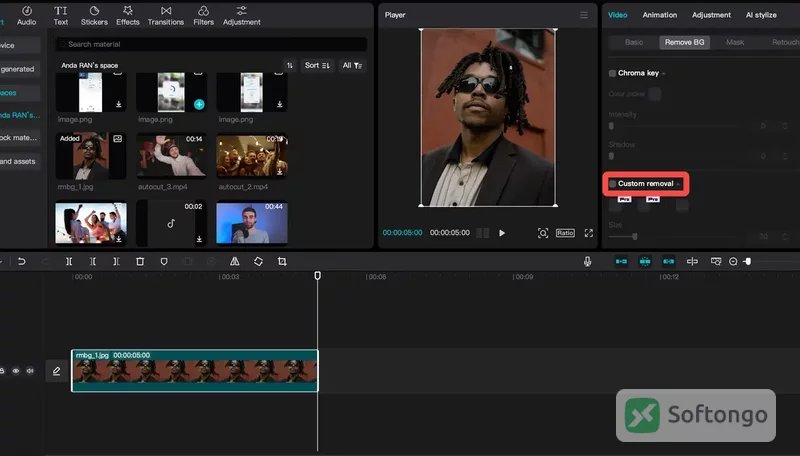Click the Split clip tool
Viewport: 800px width, 456px height.
click(69, 261)
